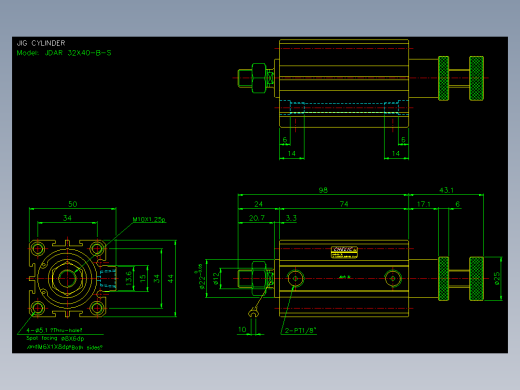Select the "17.1" dimension text
The height and width of the screenshot is (390, 520).
(424, 204)
